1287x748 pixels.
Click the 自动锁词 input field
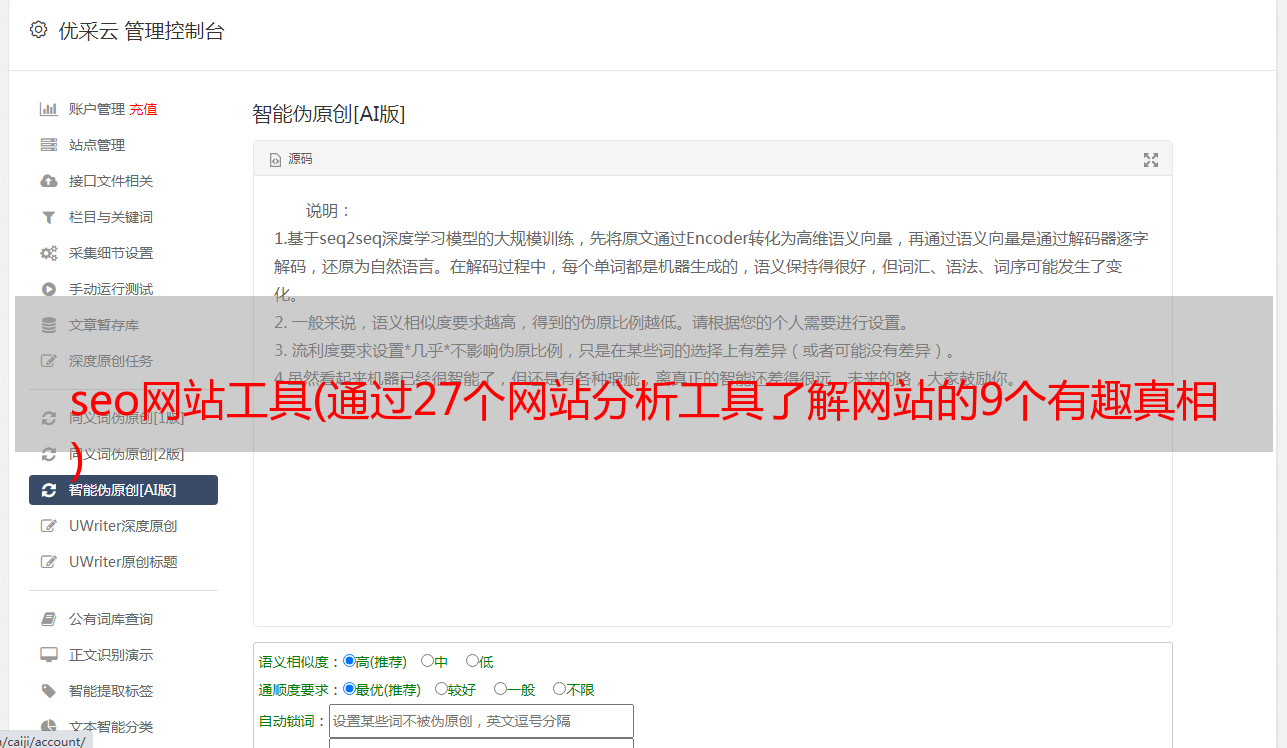(481, 721)
